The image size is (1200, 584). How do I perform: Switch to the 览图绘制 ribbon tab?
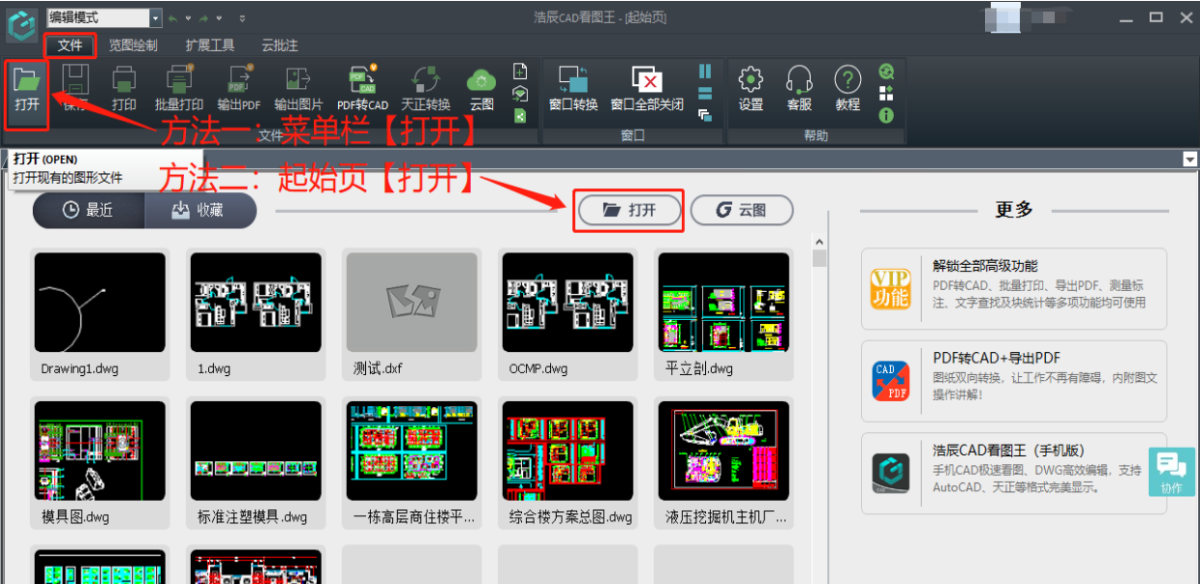(x=133, y=45)
